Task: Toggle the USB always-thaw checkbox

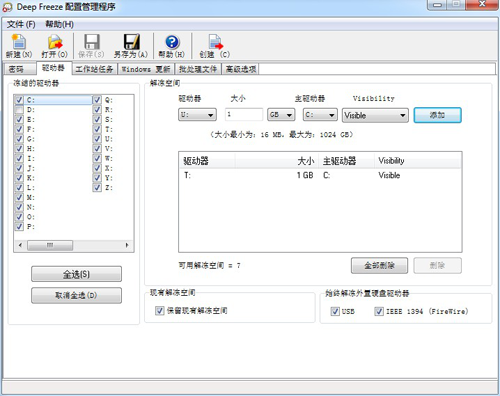Action: (x=335, y=311)
